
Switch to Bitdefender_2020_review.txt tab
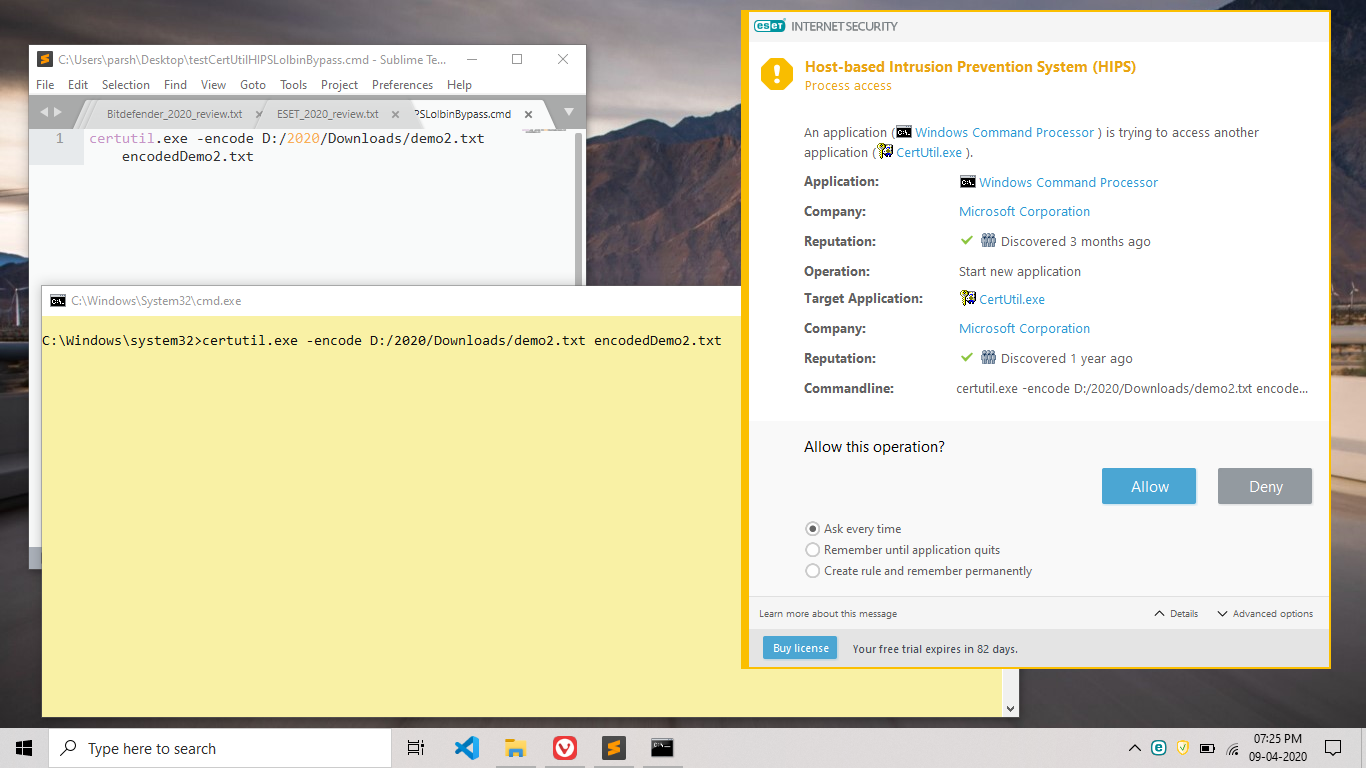[174, 114]
